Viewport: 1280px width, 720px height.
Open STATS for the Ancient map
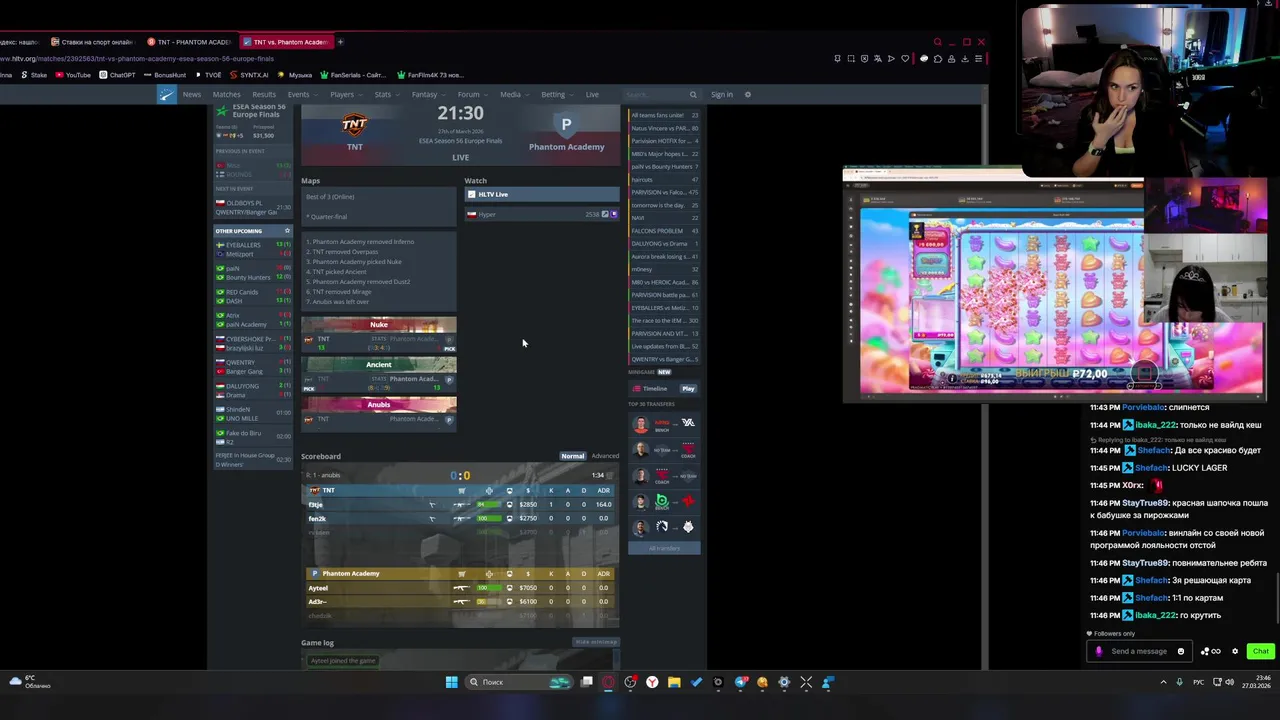click(x=379, y=379)
